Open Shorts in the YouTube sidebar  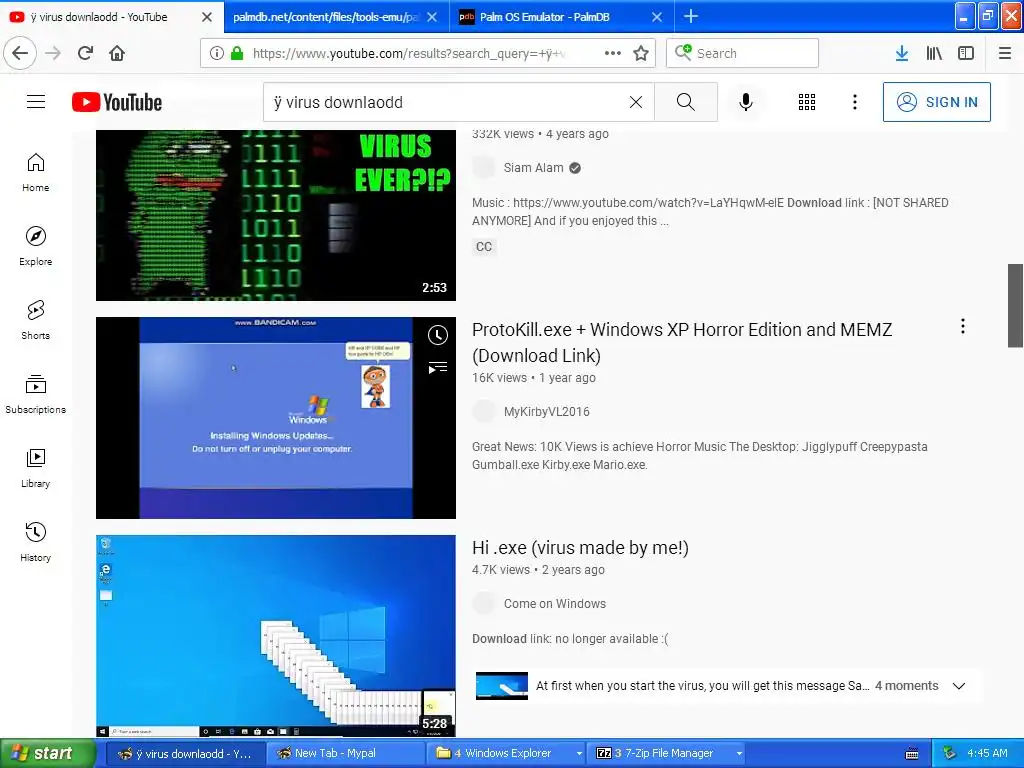(35, 320)
